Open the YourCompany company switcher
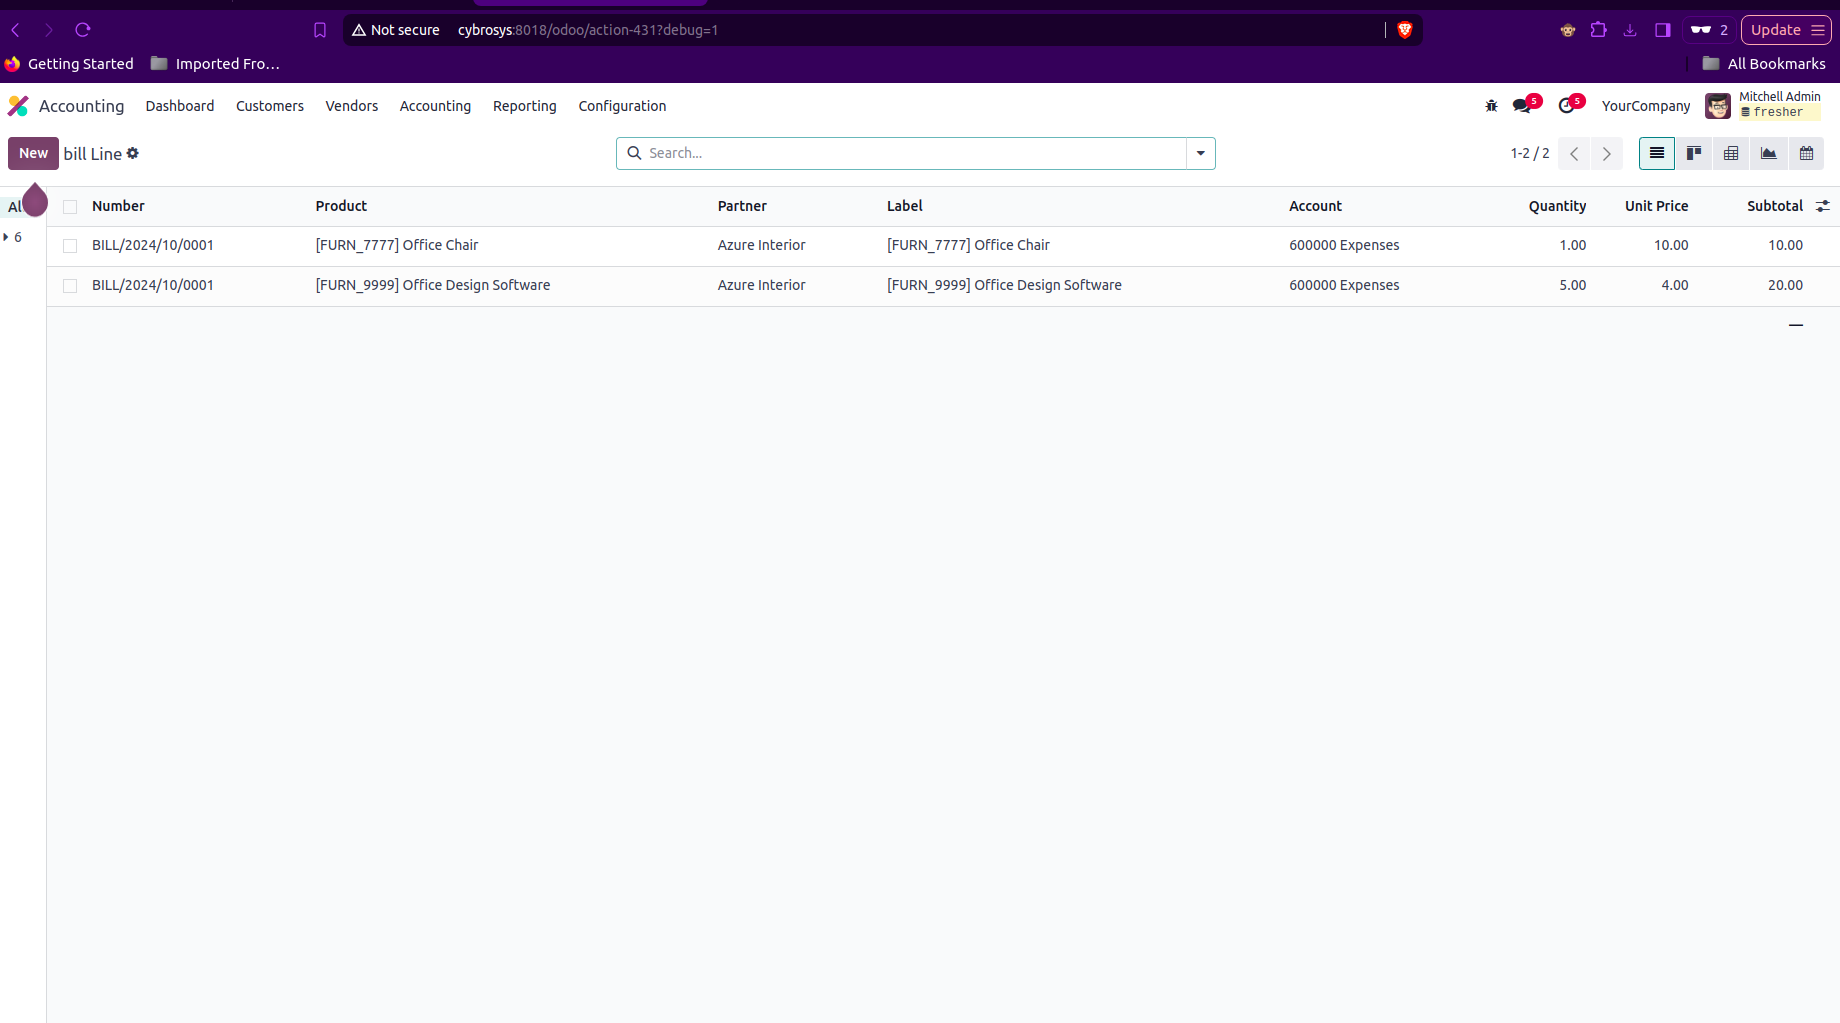Screen dimensions: 1840x1023 (1646, 106)
